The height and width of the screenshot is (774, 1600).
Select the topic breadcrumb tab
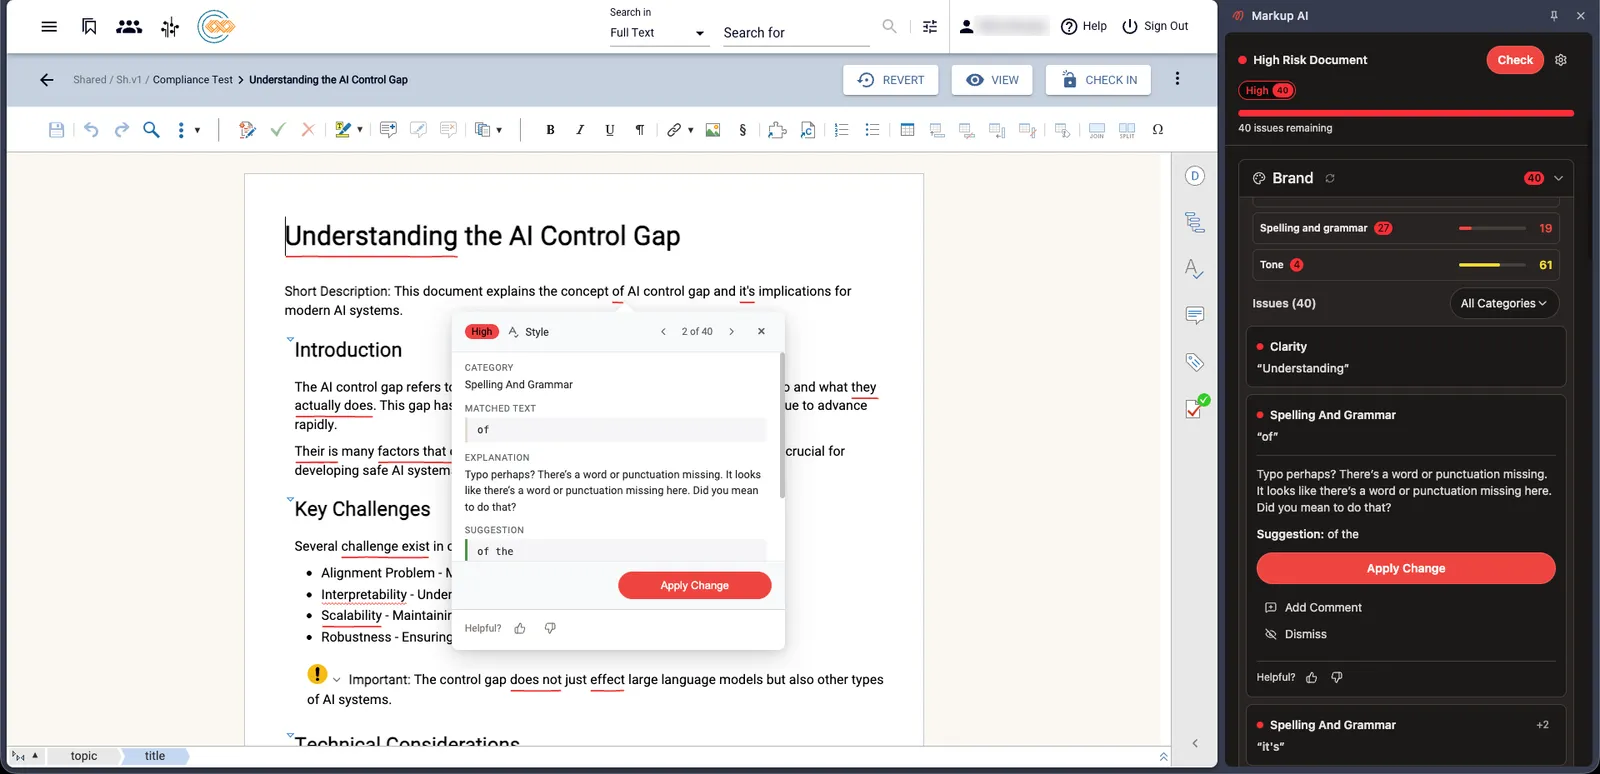84,756
